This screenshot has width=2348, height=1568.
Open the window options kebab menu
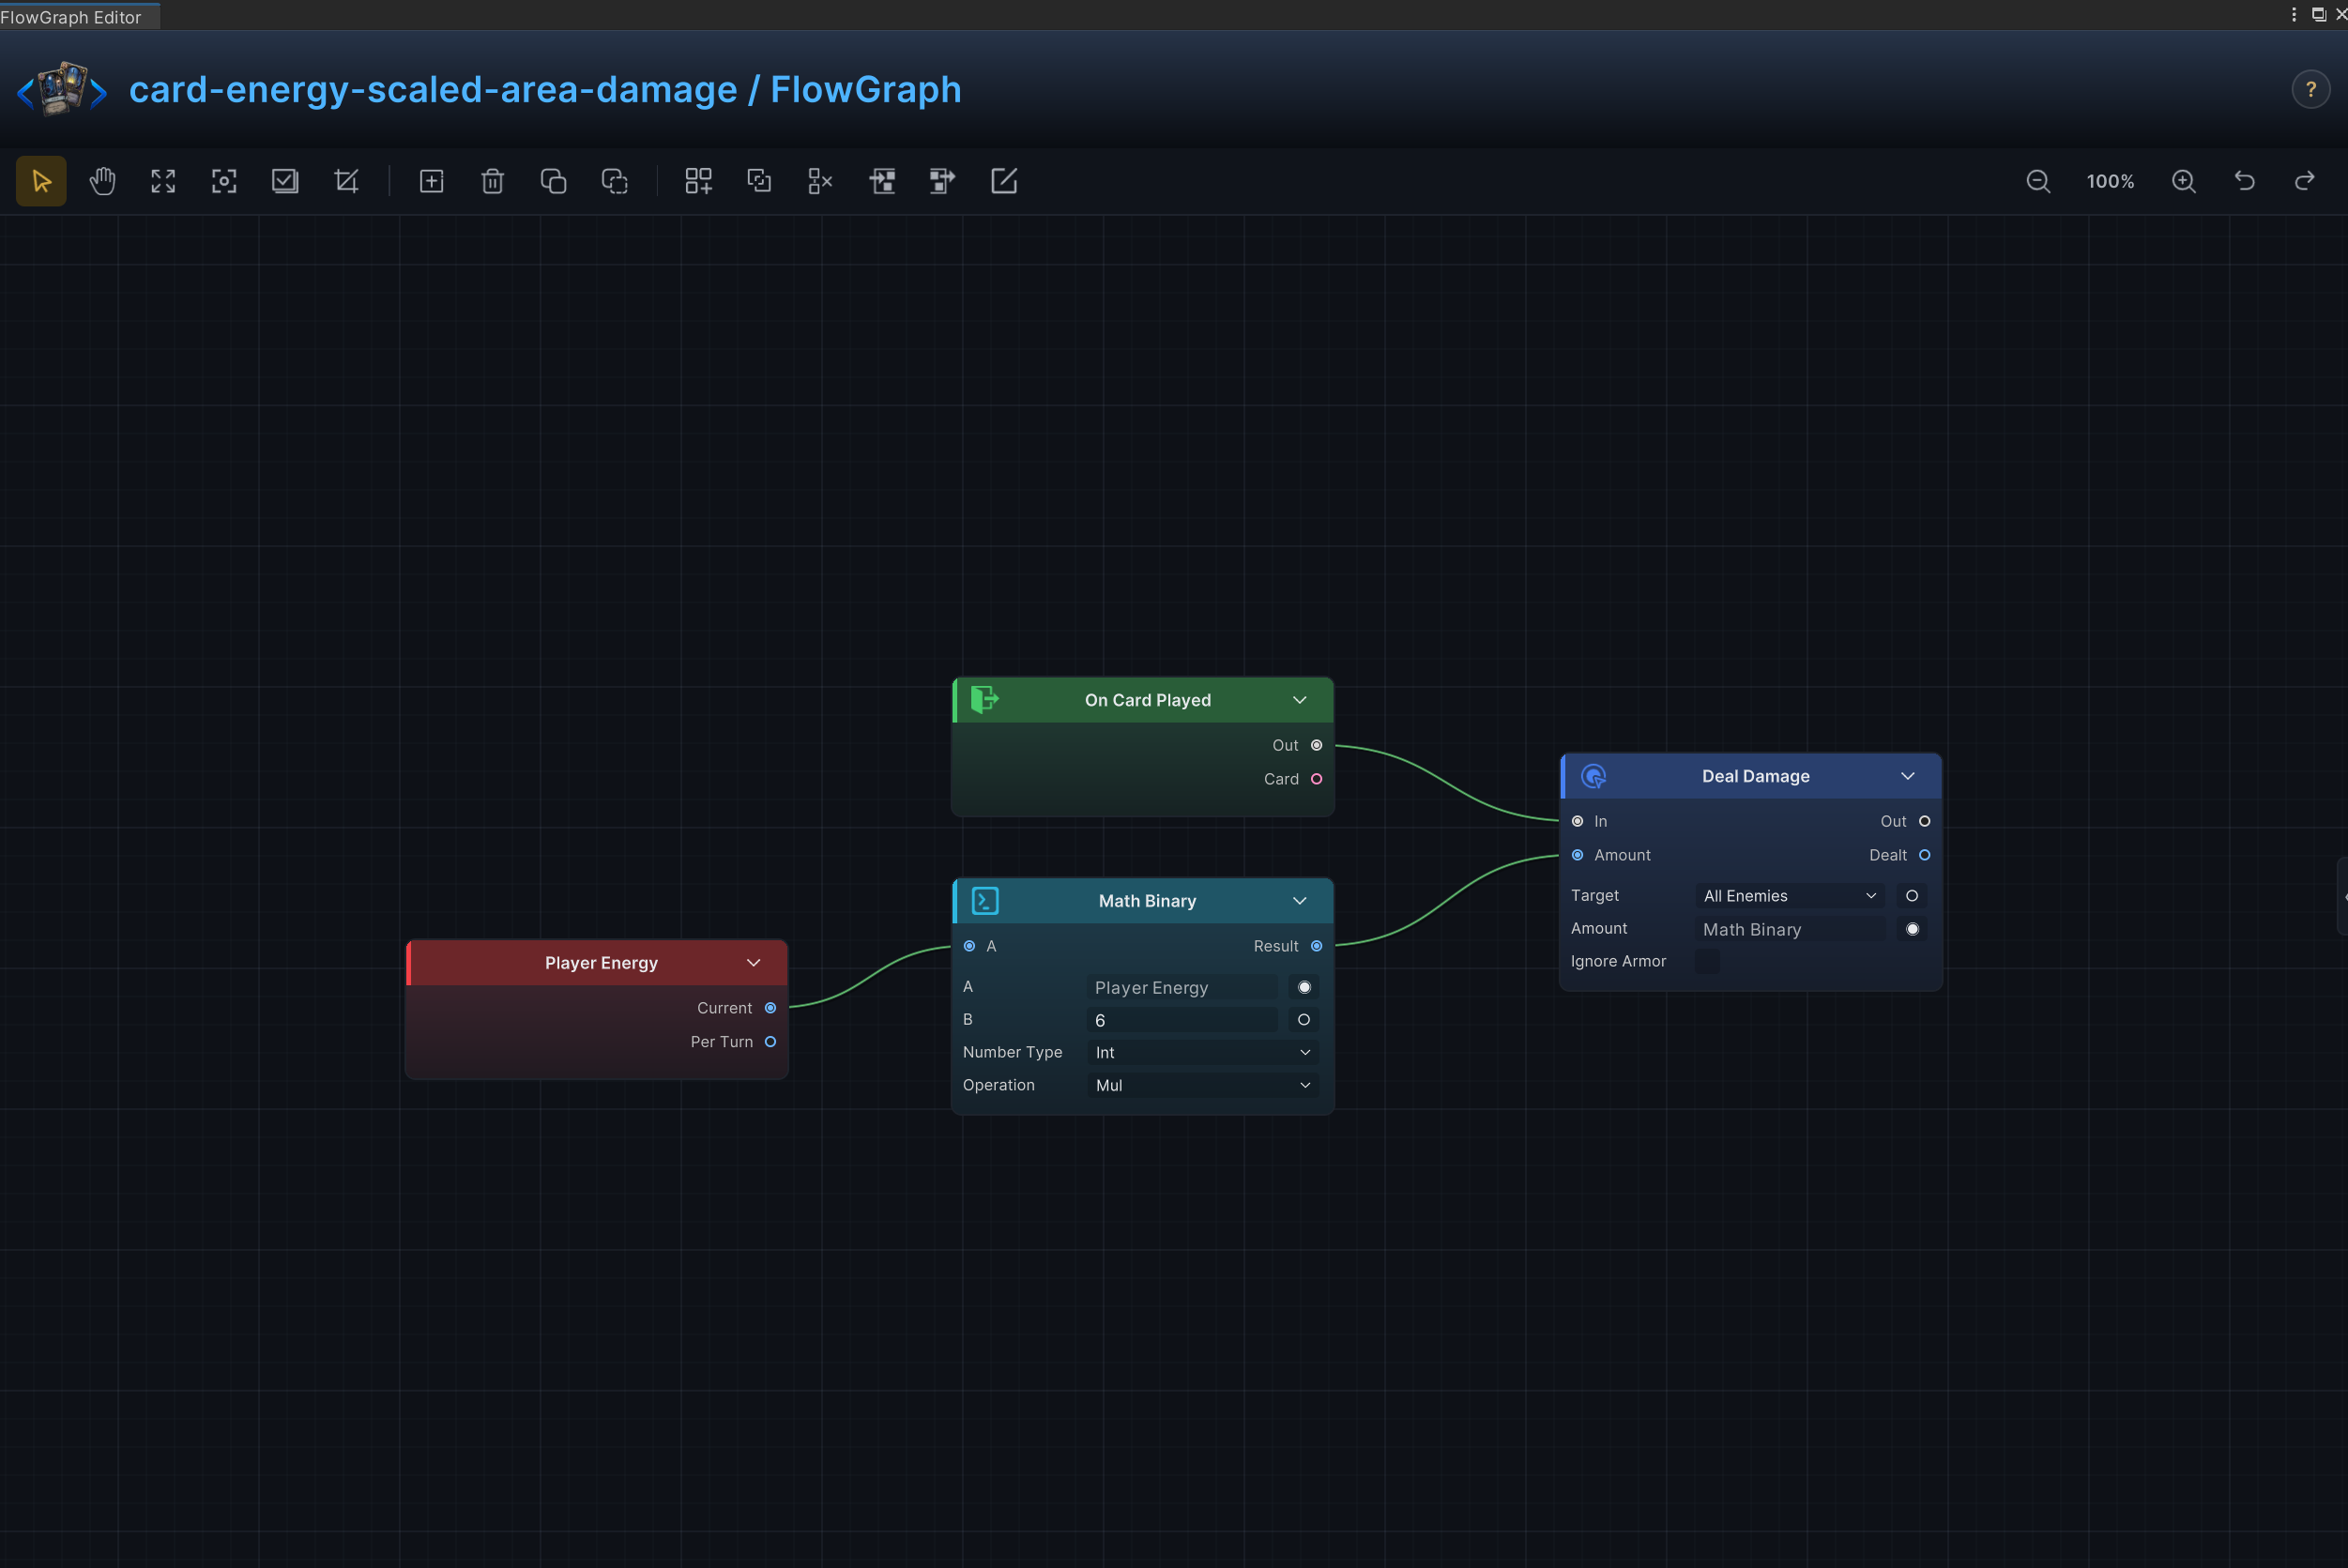[x=2293, y=14]
